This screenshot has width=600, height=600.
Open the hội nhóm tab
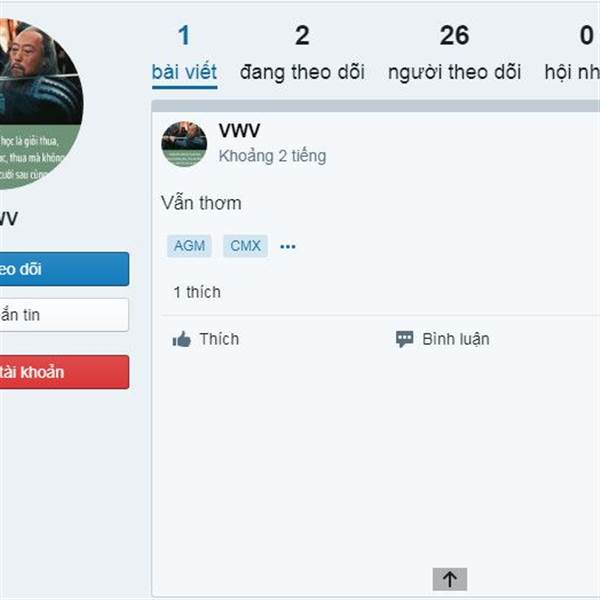(572, 54)
